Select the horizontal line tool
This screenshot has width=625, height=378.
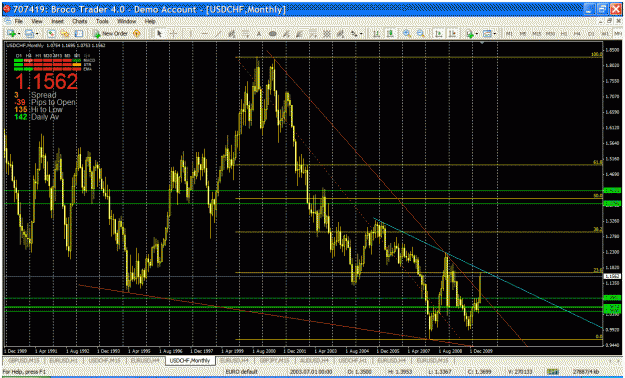[204, 34]
